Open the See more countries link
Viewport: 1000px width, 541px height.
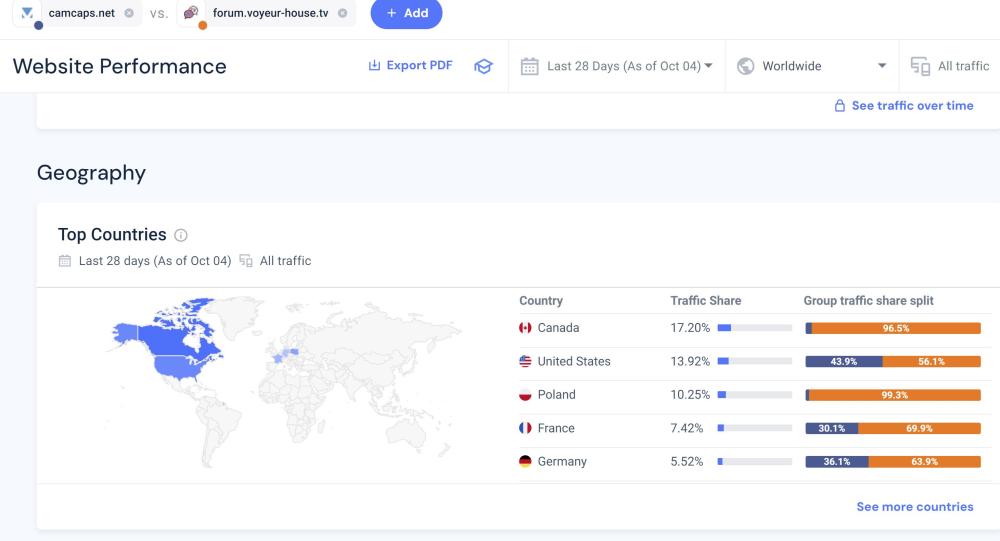click(914, 507)
